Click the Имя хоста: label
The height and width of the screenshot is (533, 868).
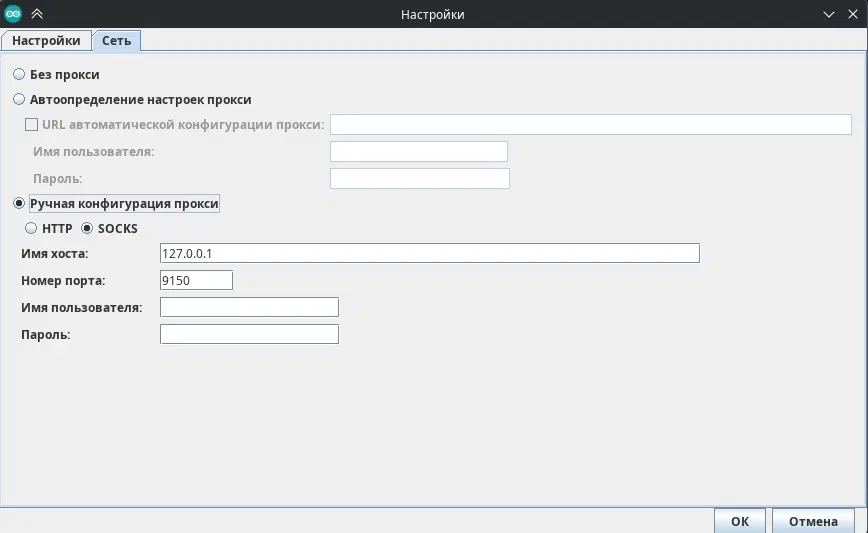(55, 253)
